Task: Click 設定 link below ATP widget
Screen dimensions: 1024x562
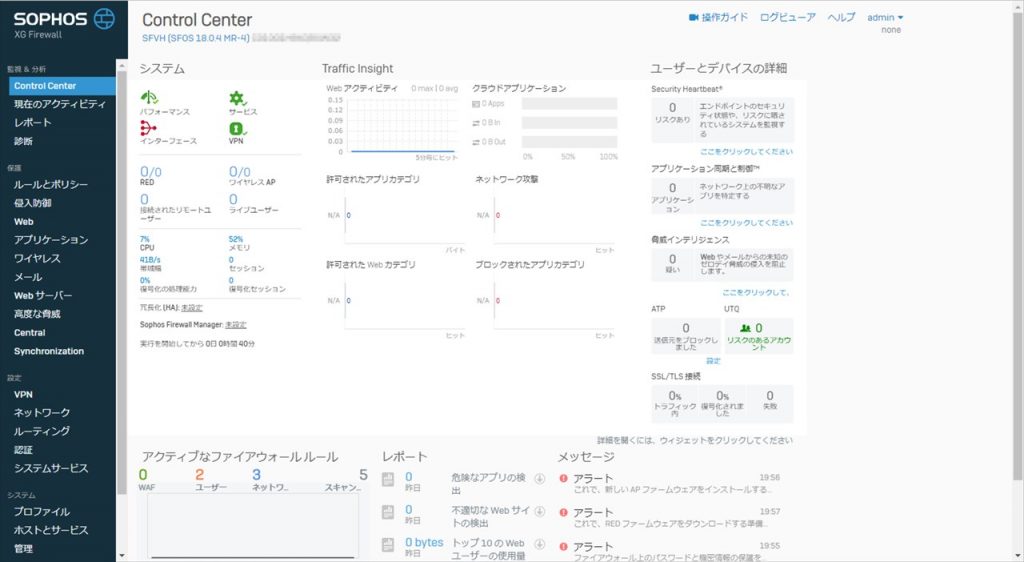Action: pyautogui.click(x=713, y=361)
